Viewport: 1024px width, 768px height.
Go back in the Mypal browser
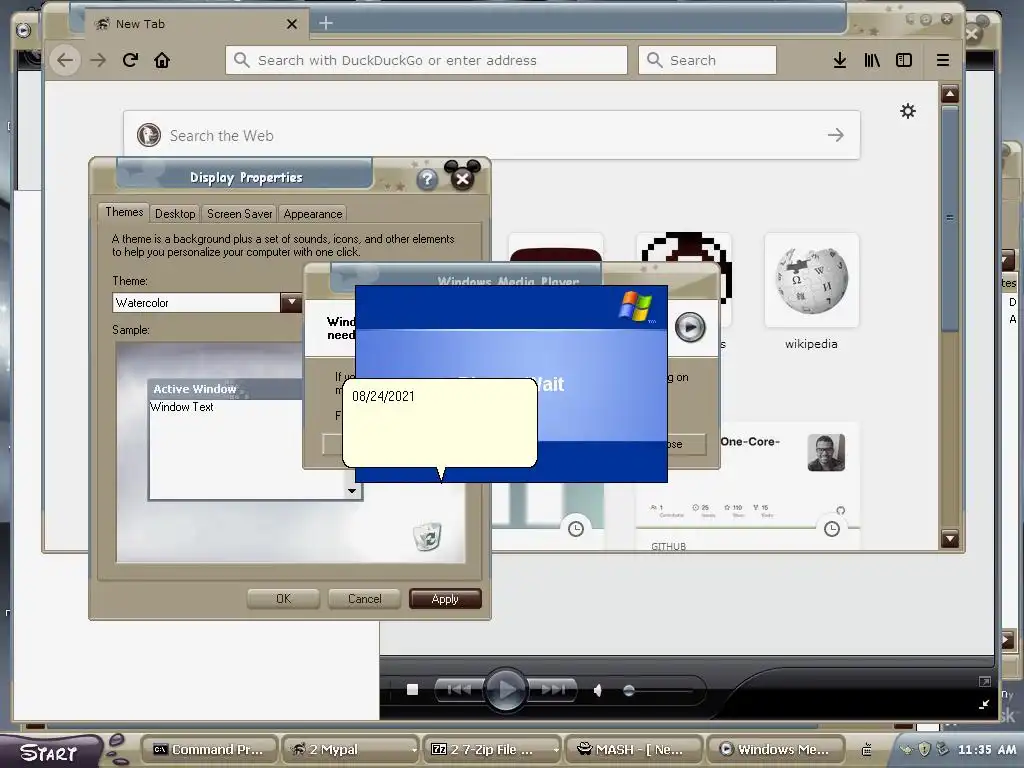65,60
